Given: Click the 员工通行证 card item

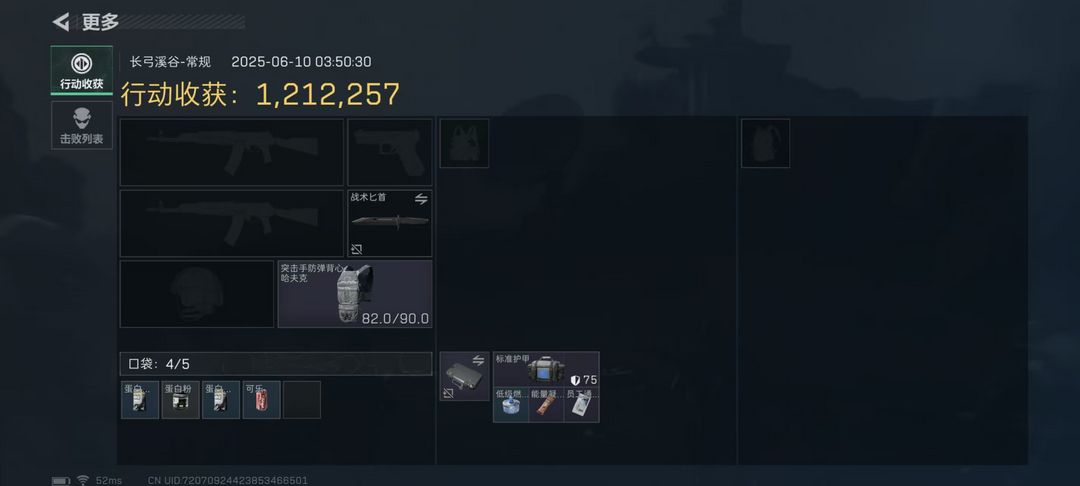Looking at the screenshot, I should click(581, 405).
